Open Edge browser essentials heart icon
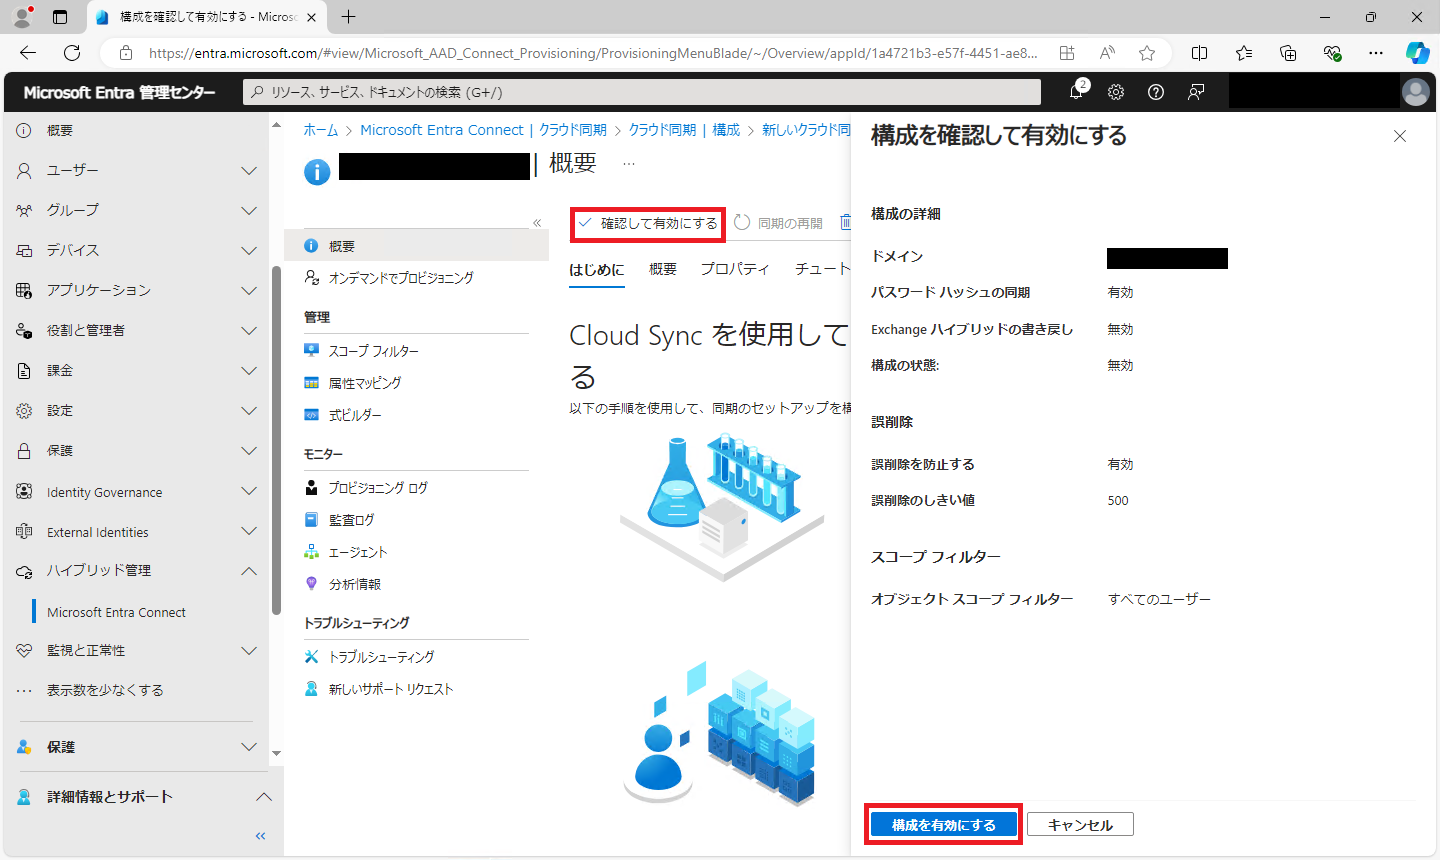This screenshot has width=1440, height=860. tap(1332, 53)
